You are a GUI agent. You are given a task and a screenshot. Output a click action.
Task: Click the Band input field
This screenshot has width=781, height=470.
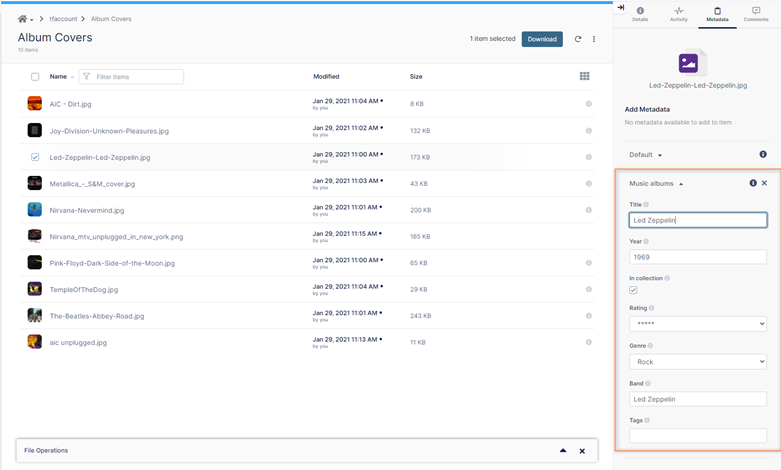point(698,399)
